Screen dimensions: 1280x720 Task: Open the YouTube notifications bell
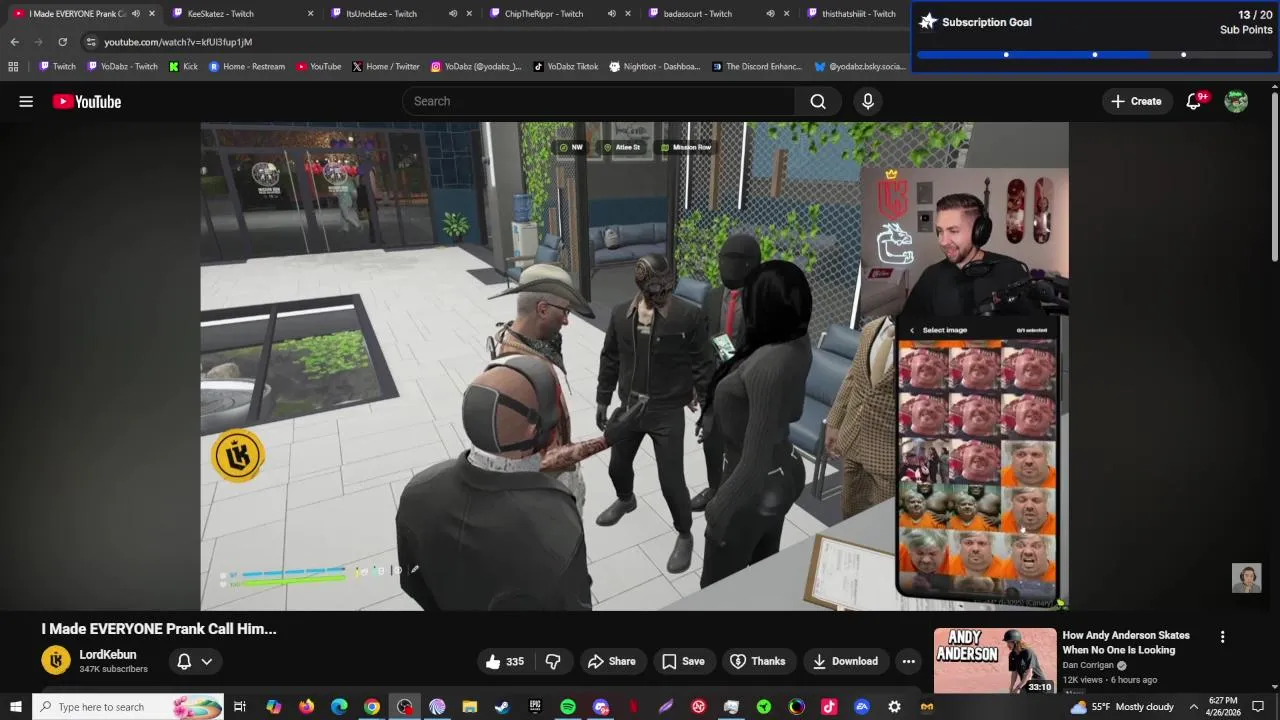tap(1194, 101)
